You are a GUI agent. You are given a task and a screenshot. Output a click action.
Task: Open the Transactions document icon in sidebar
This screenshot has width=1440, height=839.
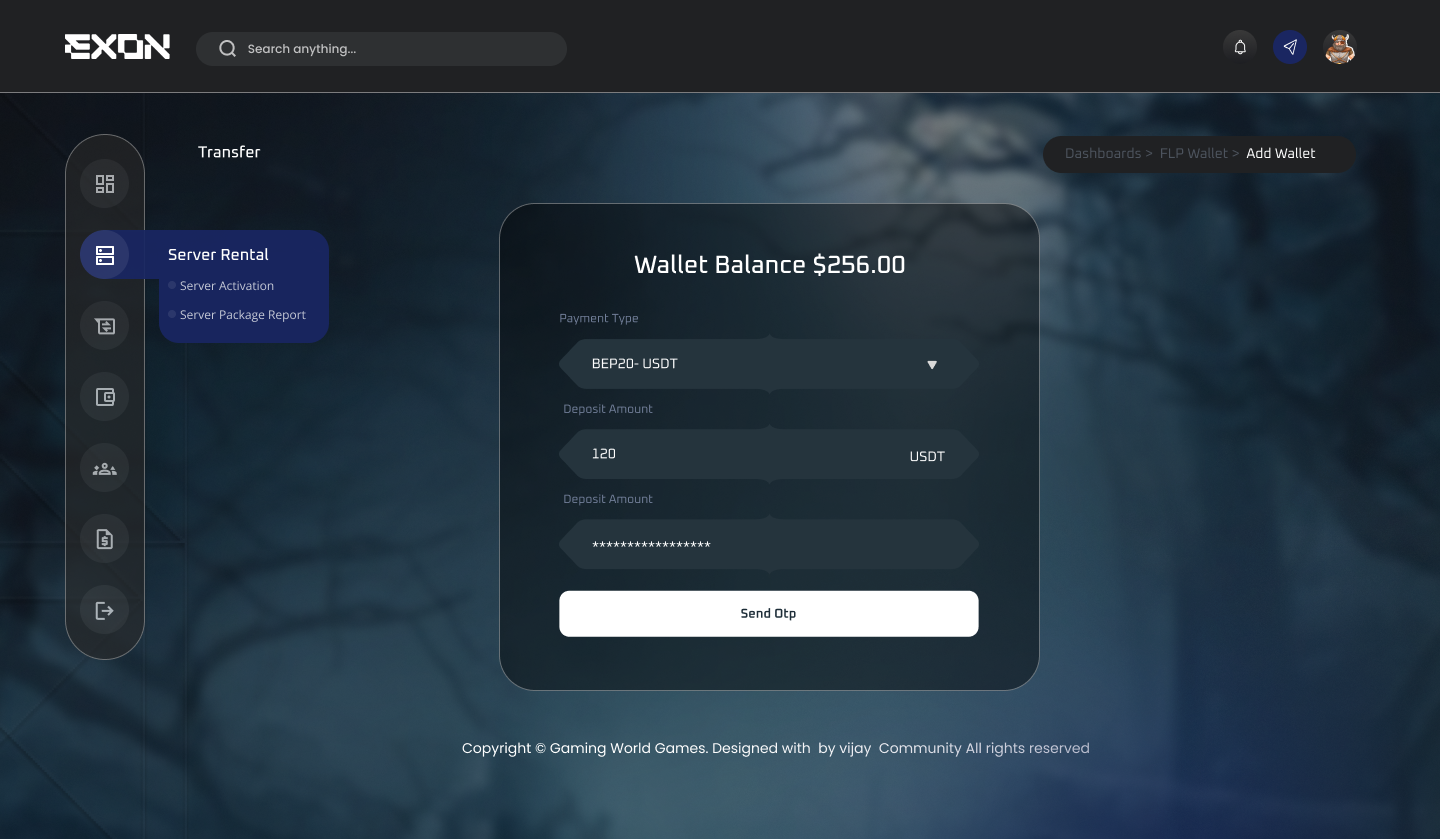(104, 538)
